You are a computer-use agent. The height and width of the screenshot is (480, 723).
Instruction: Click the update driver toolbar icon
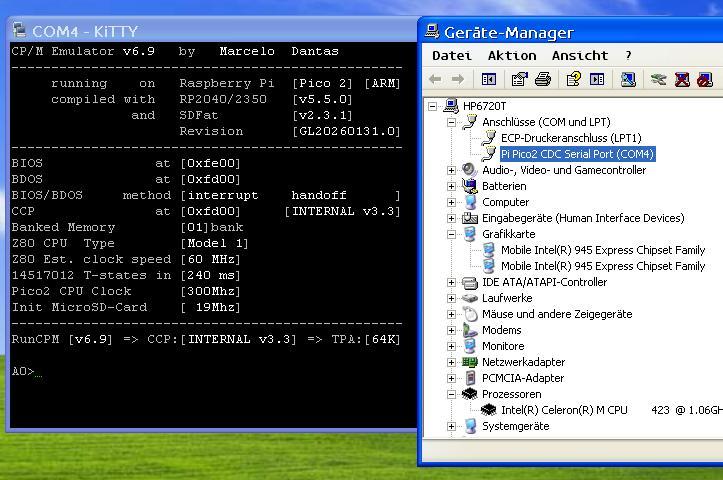(658, 79)
